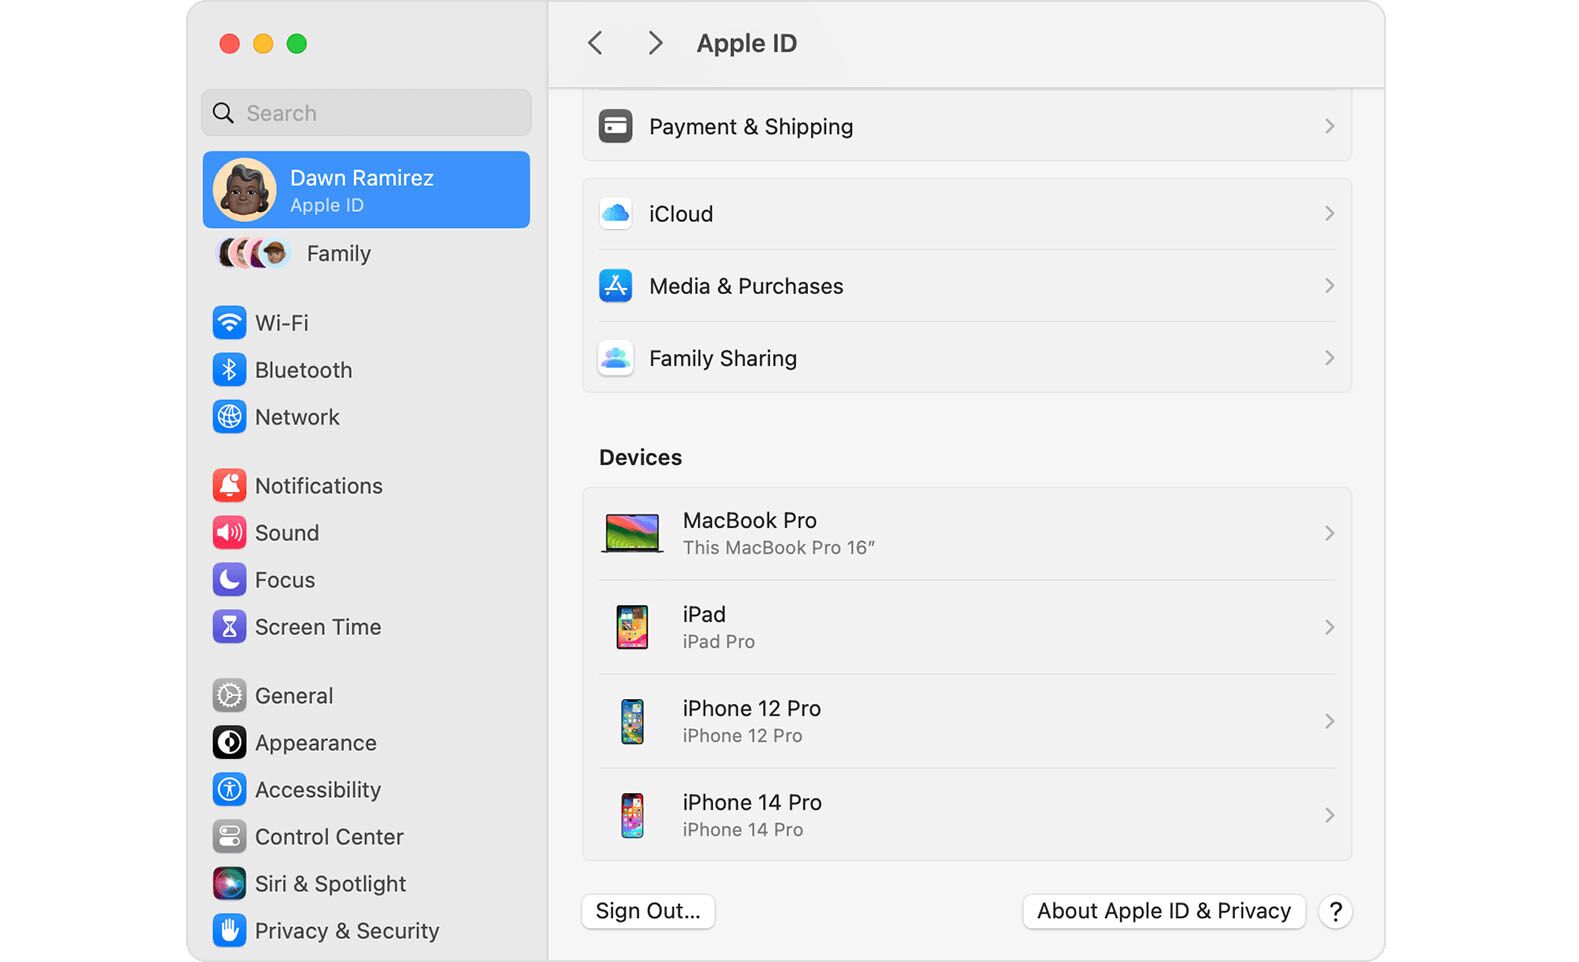Screen dimensions: 1579x962
Task: Click the question mark help button
Action: tap(1335, 911)
